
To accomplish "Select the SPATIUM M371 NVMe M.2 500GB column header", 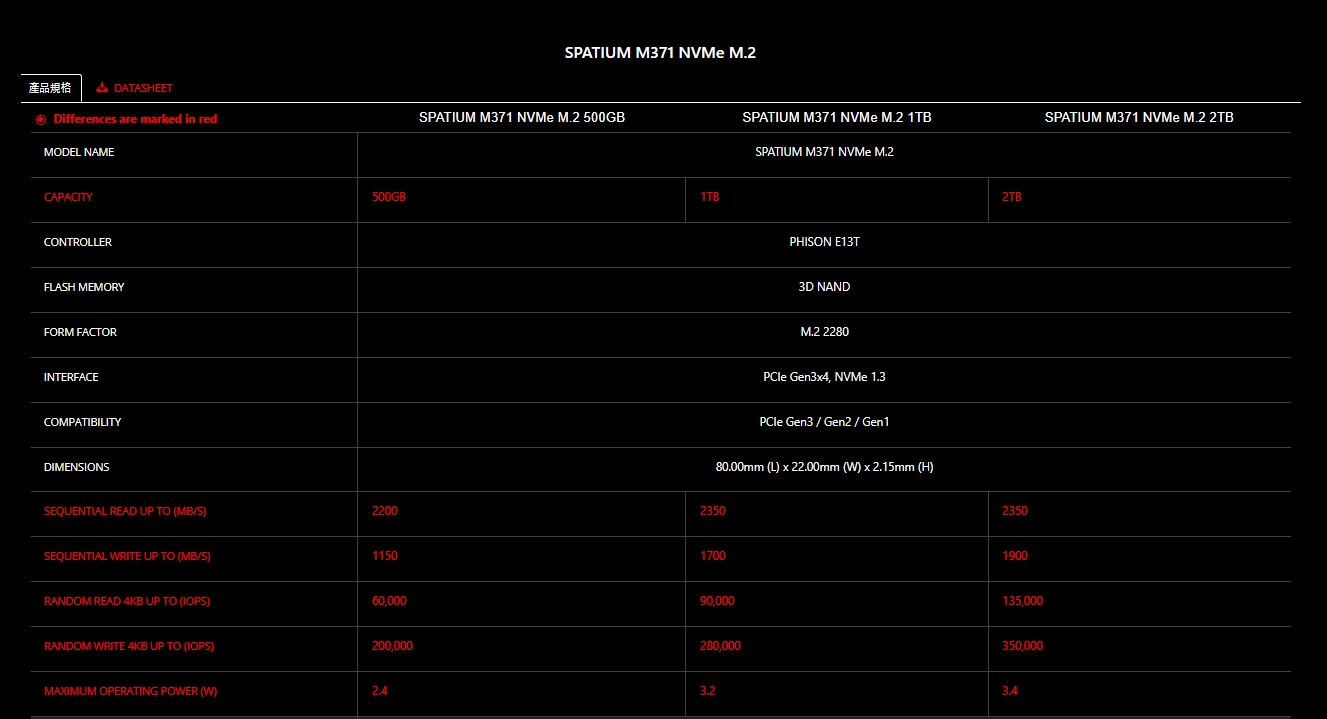I will tap(521, 117).
